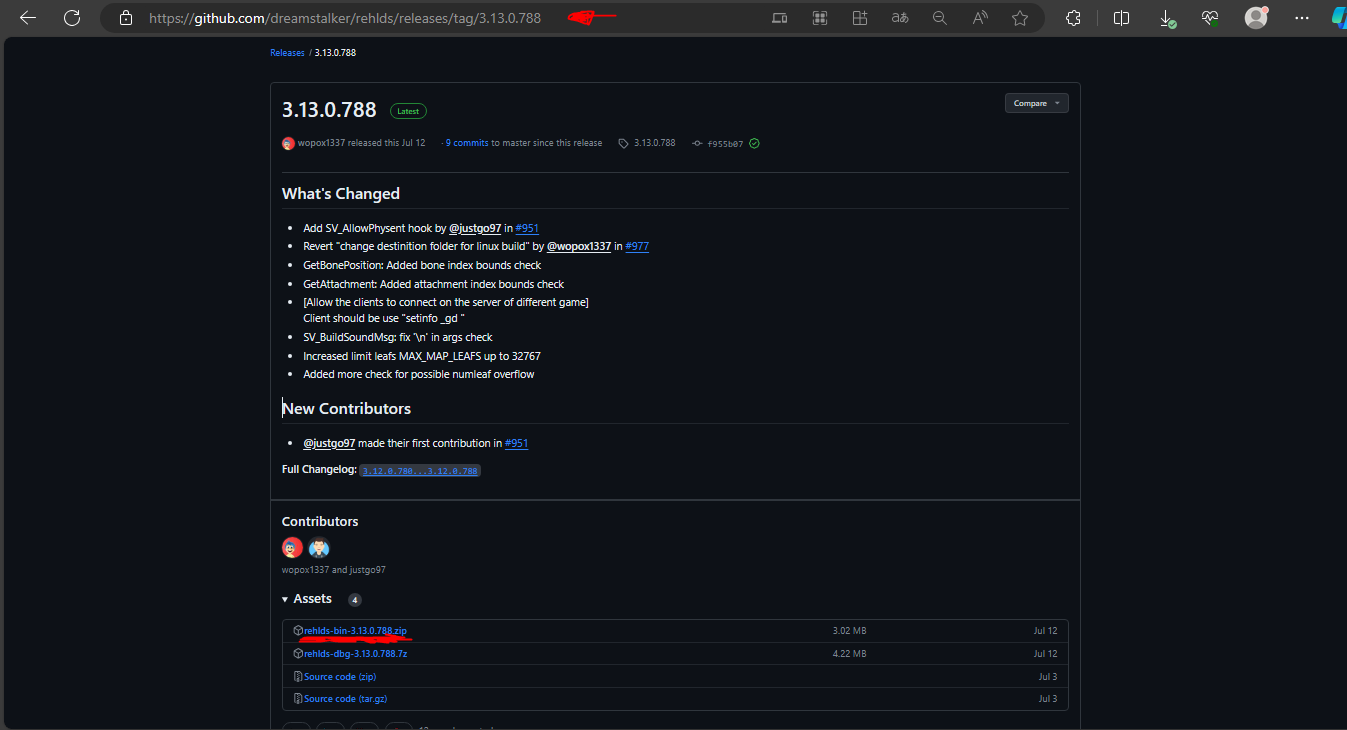The image size is (1347, 730).
Task: Click the package icon beside rehlds-dbg 7z
Action: pyautogui.click(x=298, y=654)
